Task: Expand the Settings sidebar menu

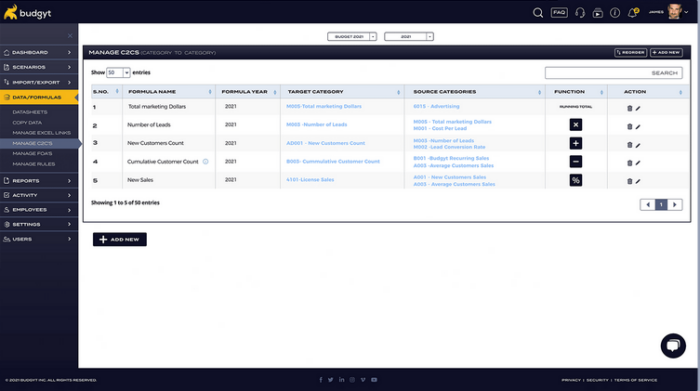Action: tap(39, 225)
